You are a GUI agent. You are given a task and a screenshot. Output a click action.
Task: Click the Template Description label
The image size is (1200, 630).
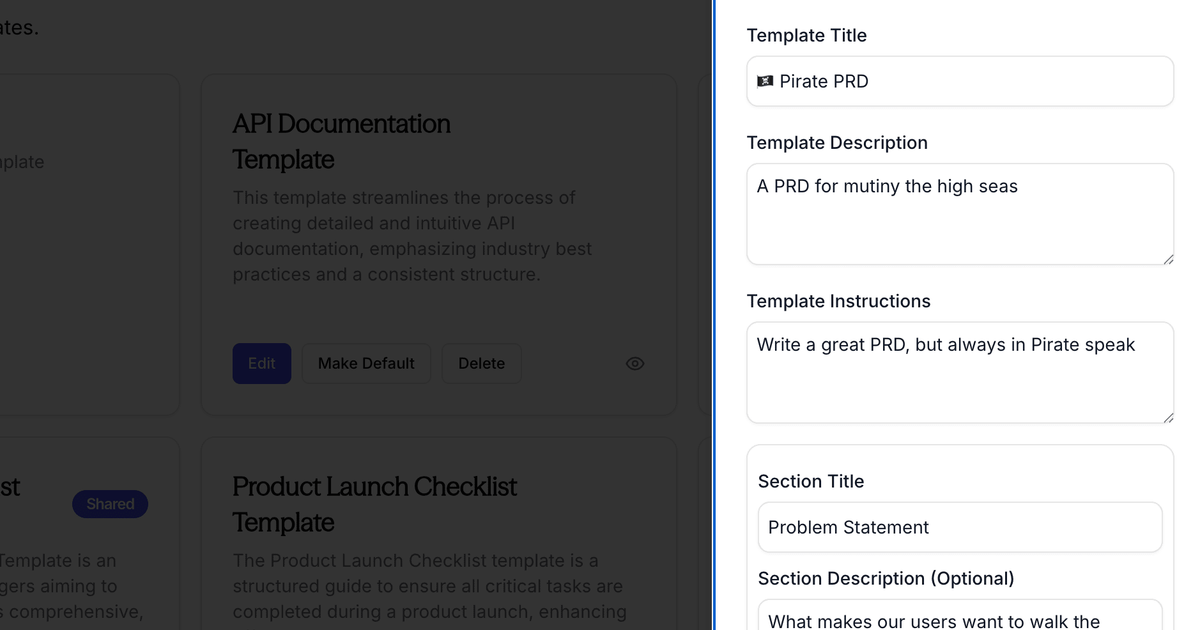coord(837,143)
